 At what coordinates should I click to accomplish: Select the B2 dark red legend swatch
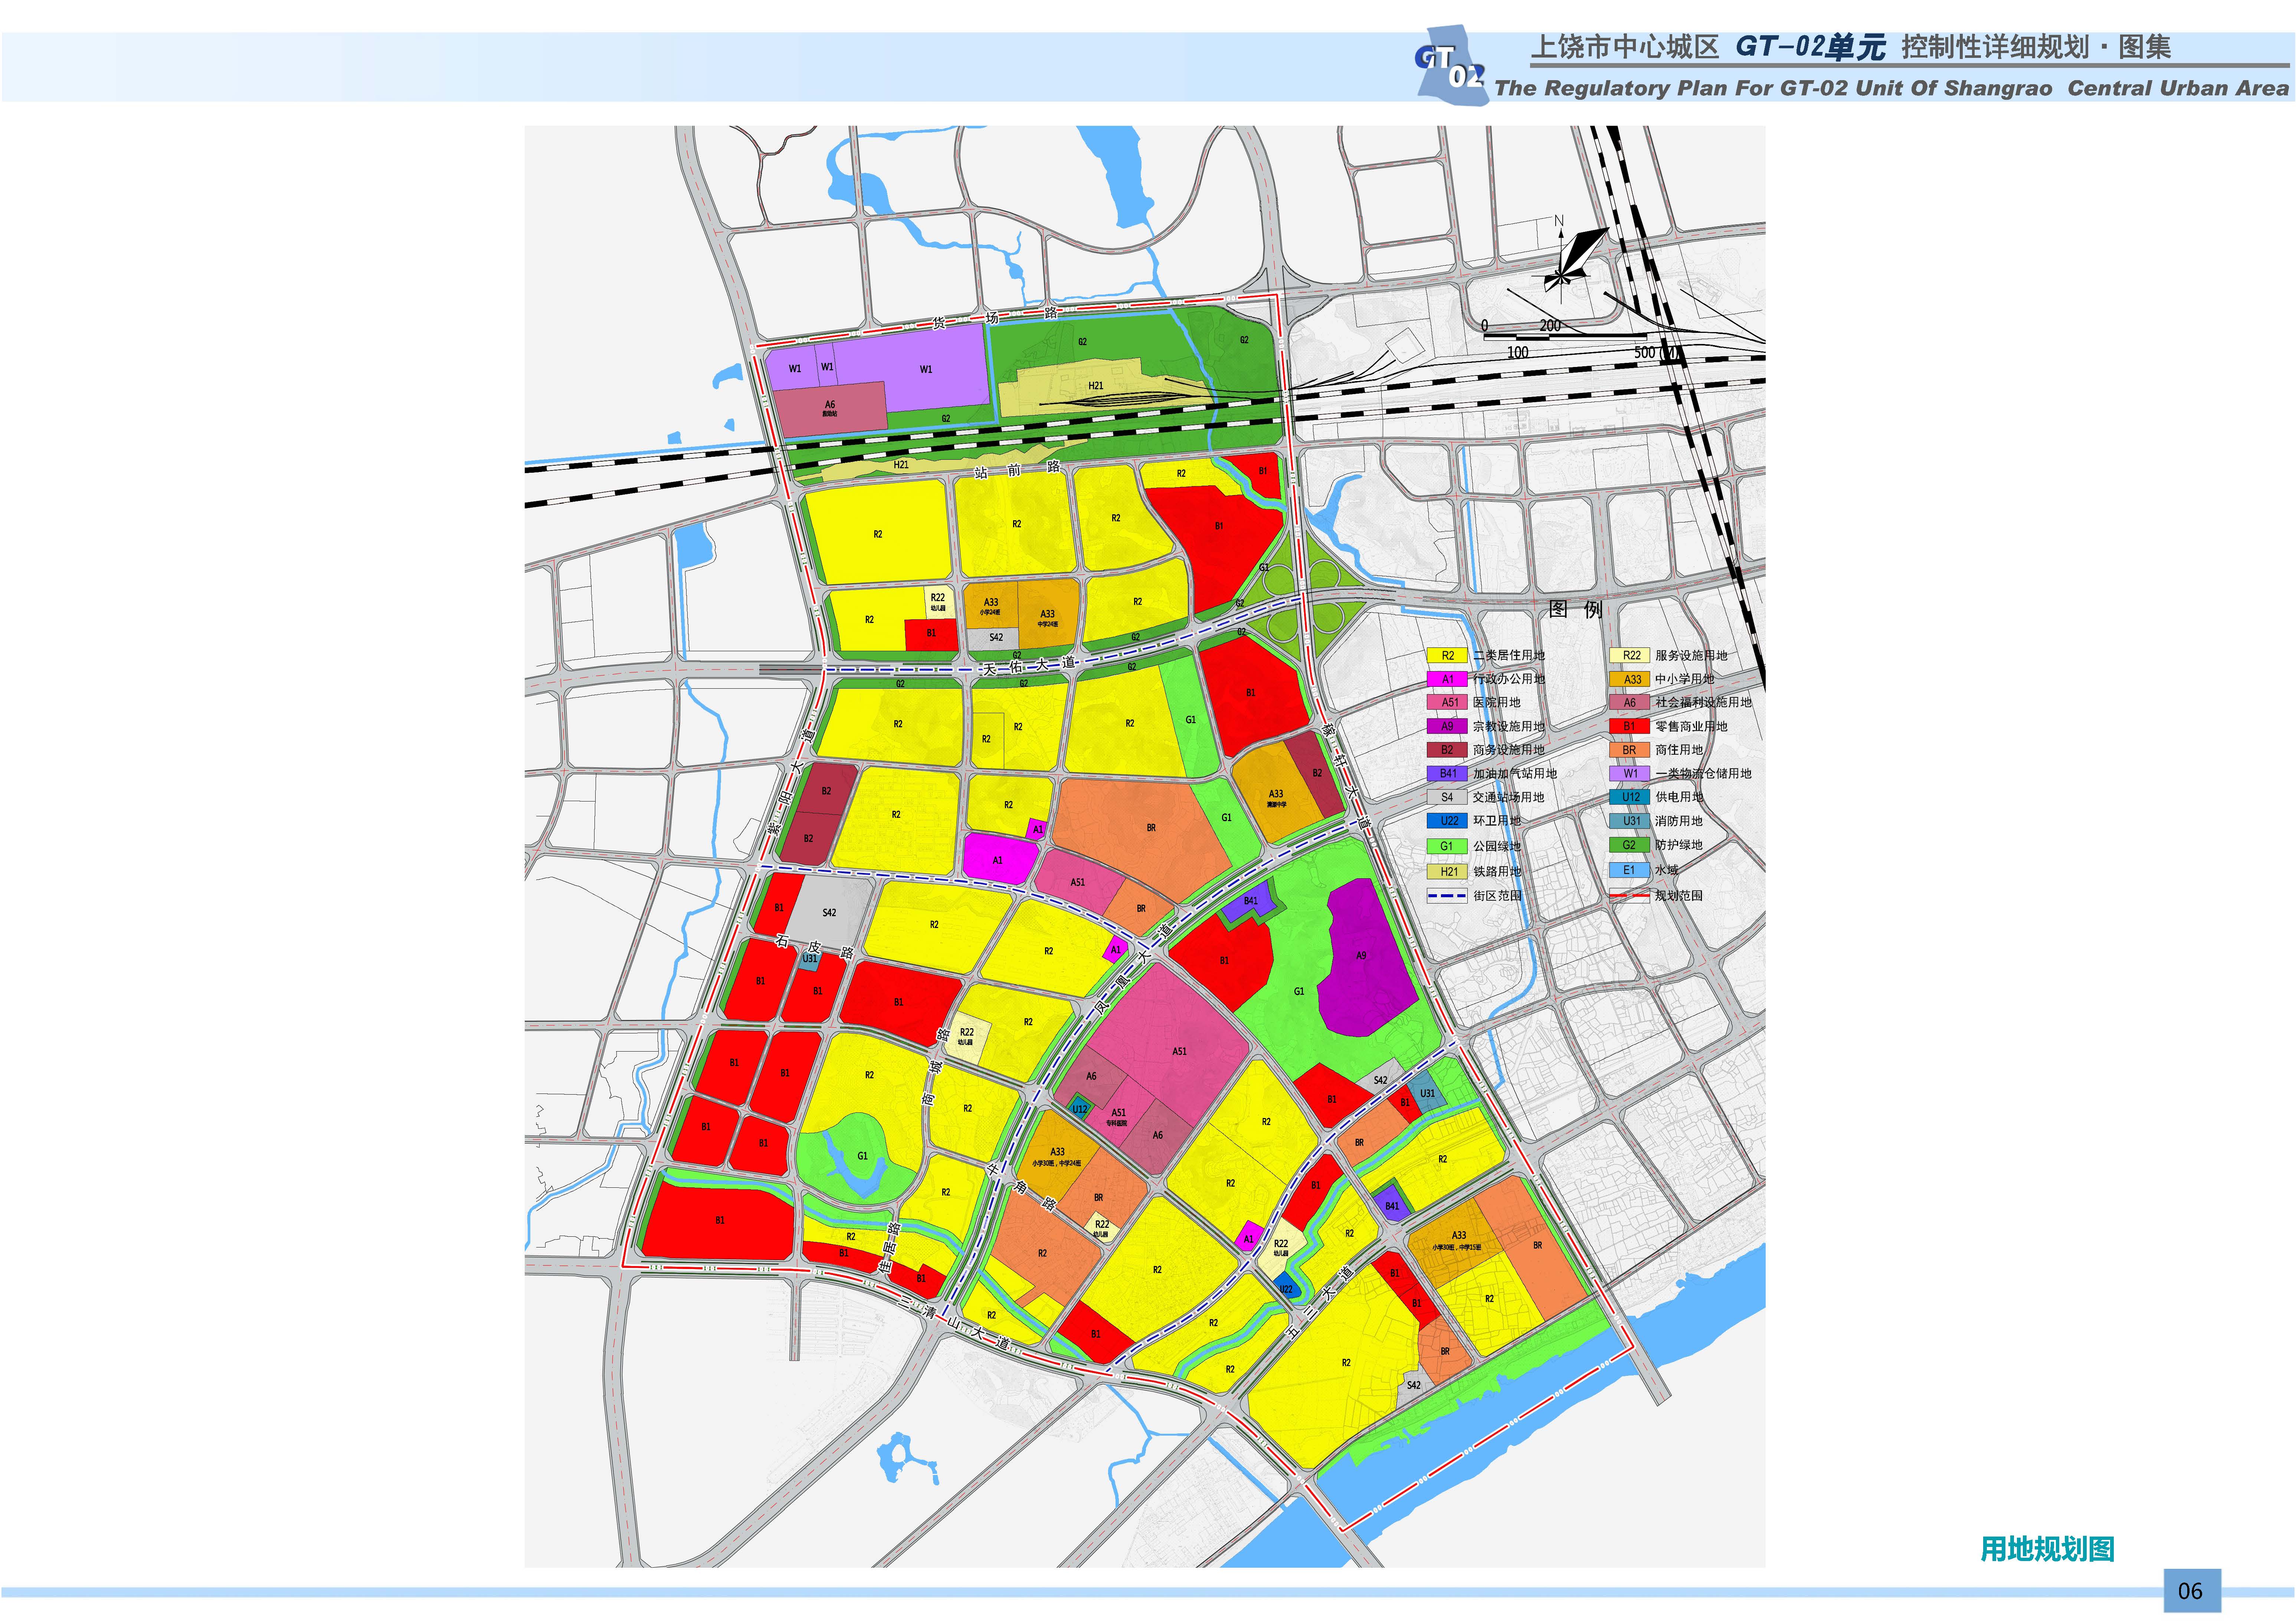point(1447,750)
